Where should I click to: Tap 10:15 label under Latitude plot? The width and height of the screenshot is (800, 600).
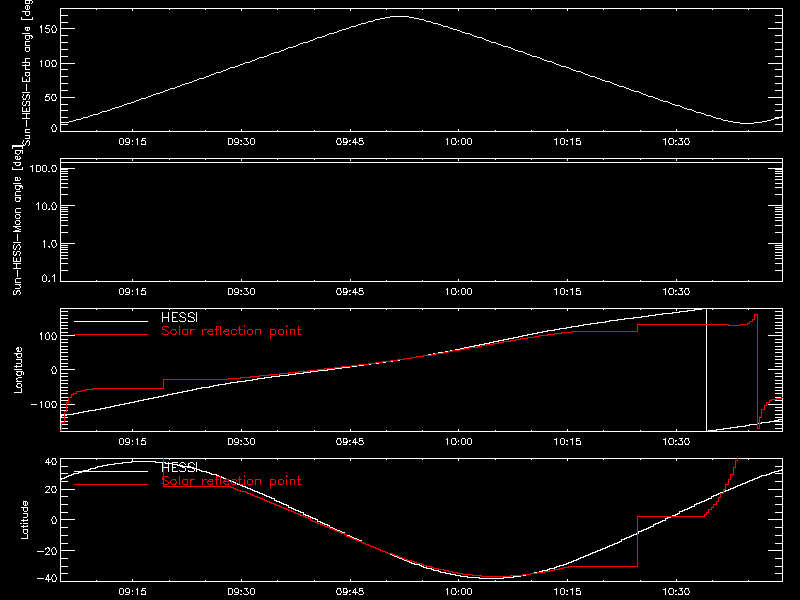pyautogui.click(x=567, y=591)
